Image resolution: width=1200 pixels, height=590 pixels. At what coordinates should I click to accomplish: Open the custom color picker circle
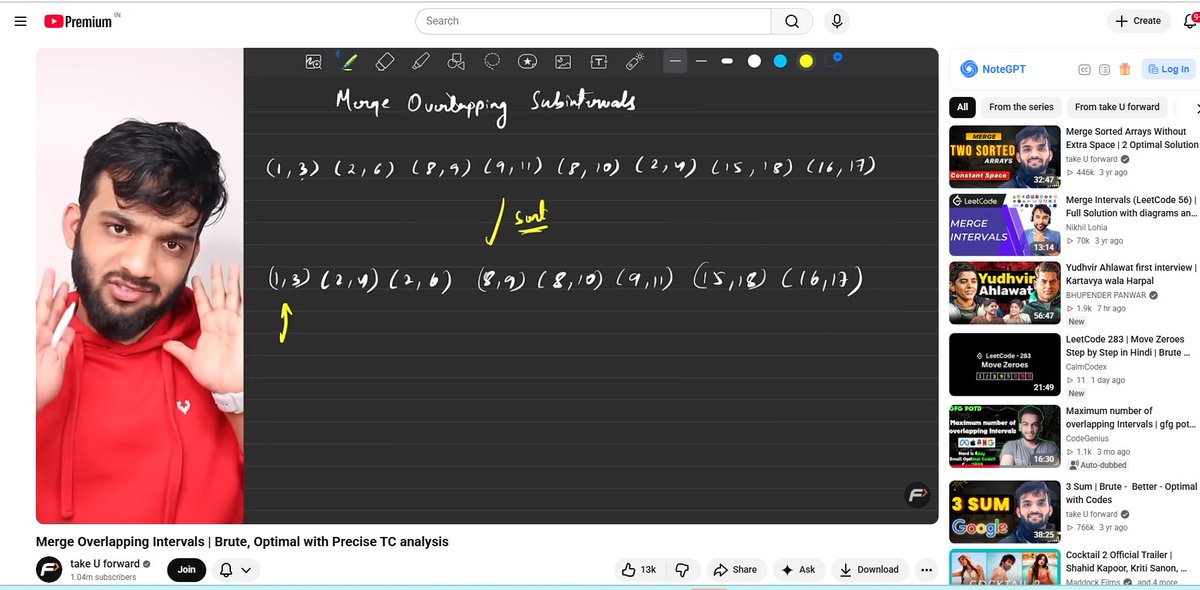tap(832, 62)
